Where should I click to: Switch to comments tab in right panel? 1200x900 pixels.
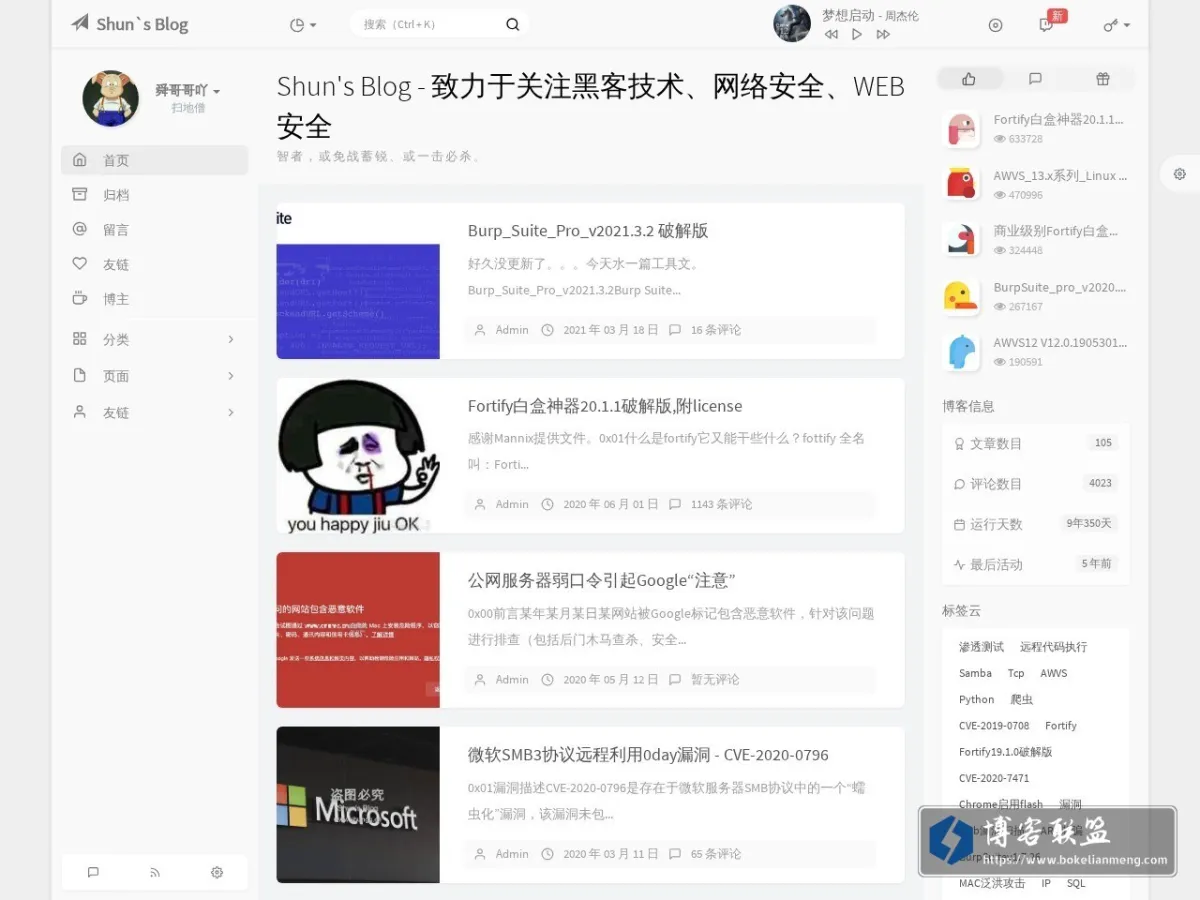(1035, 79)
